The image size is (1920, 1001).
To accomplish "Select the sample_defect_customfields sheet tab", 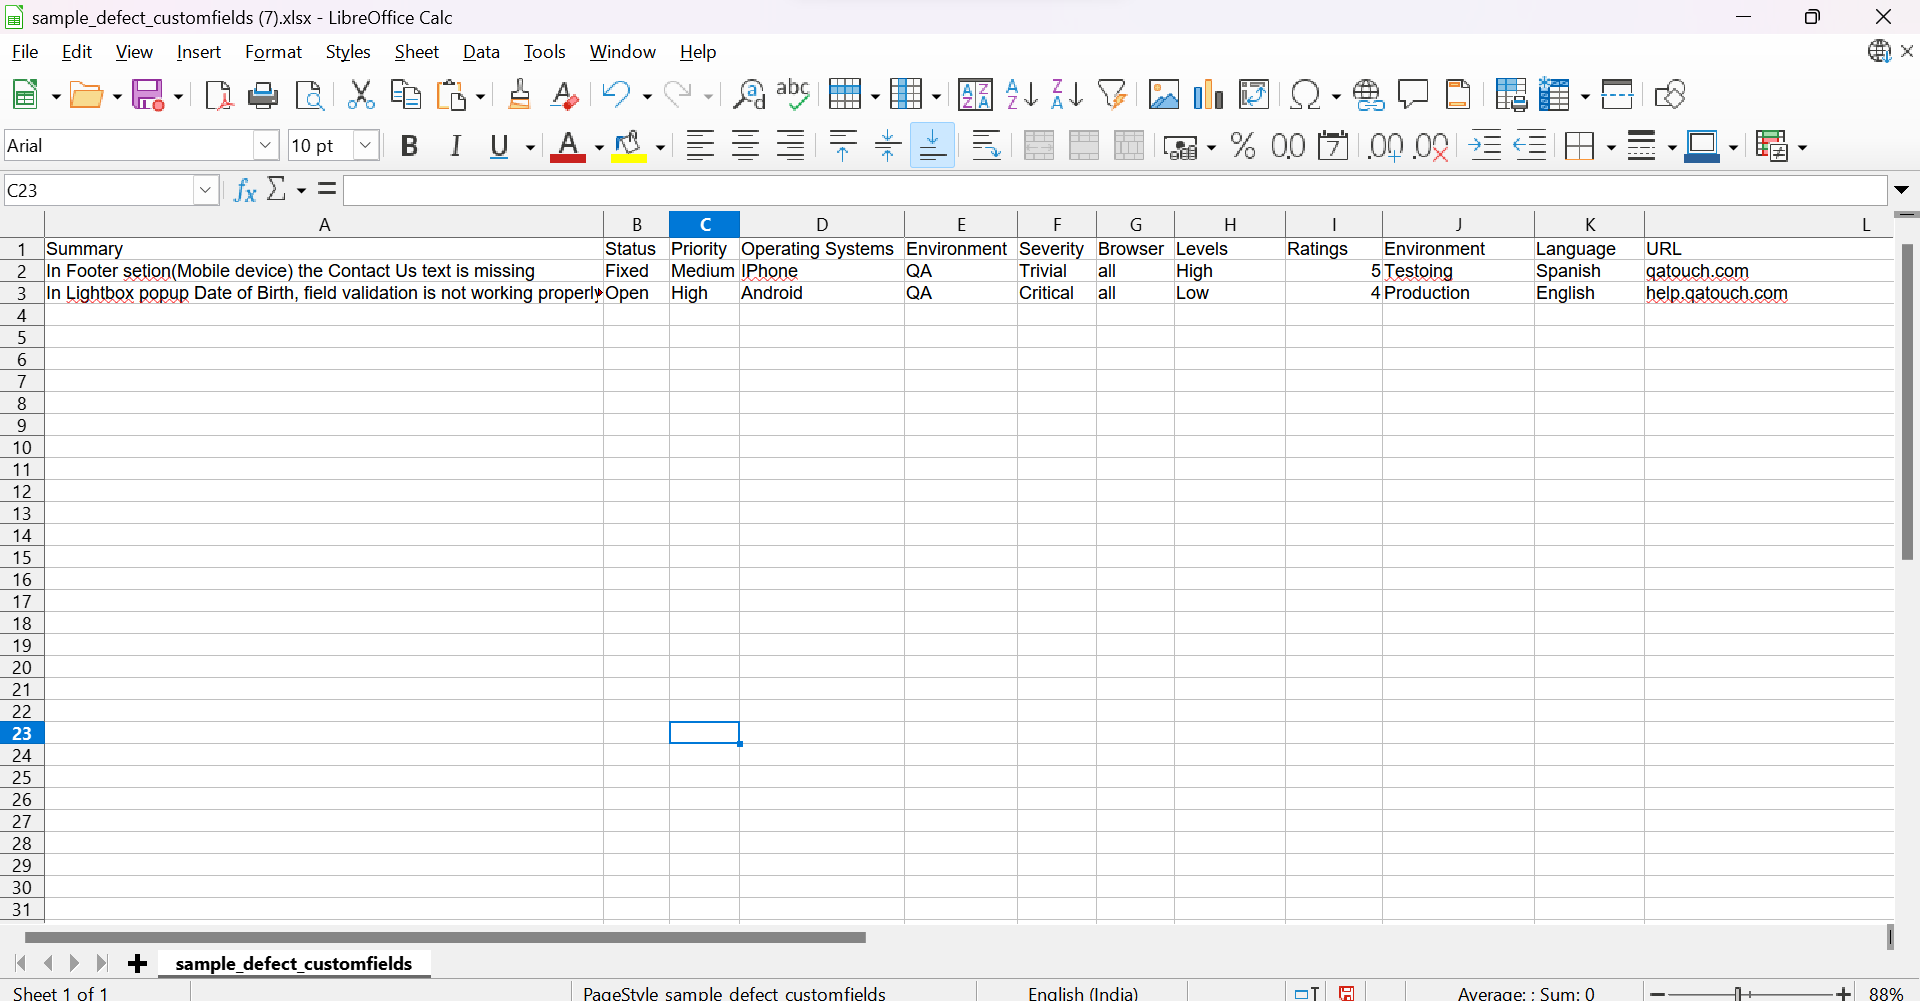I will coord(294,963).
